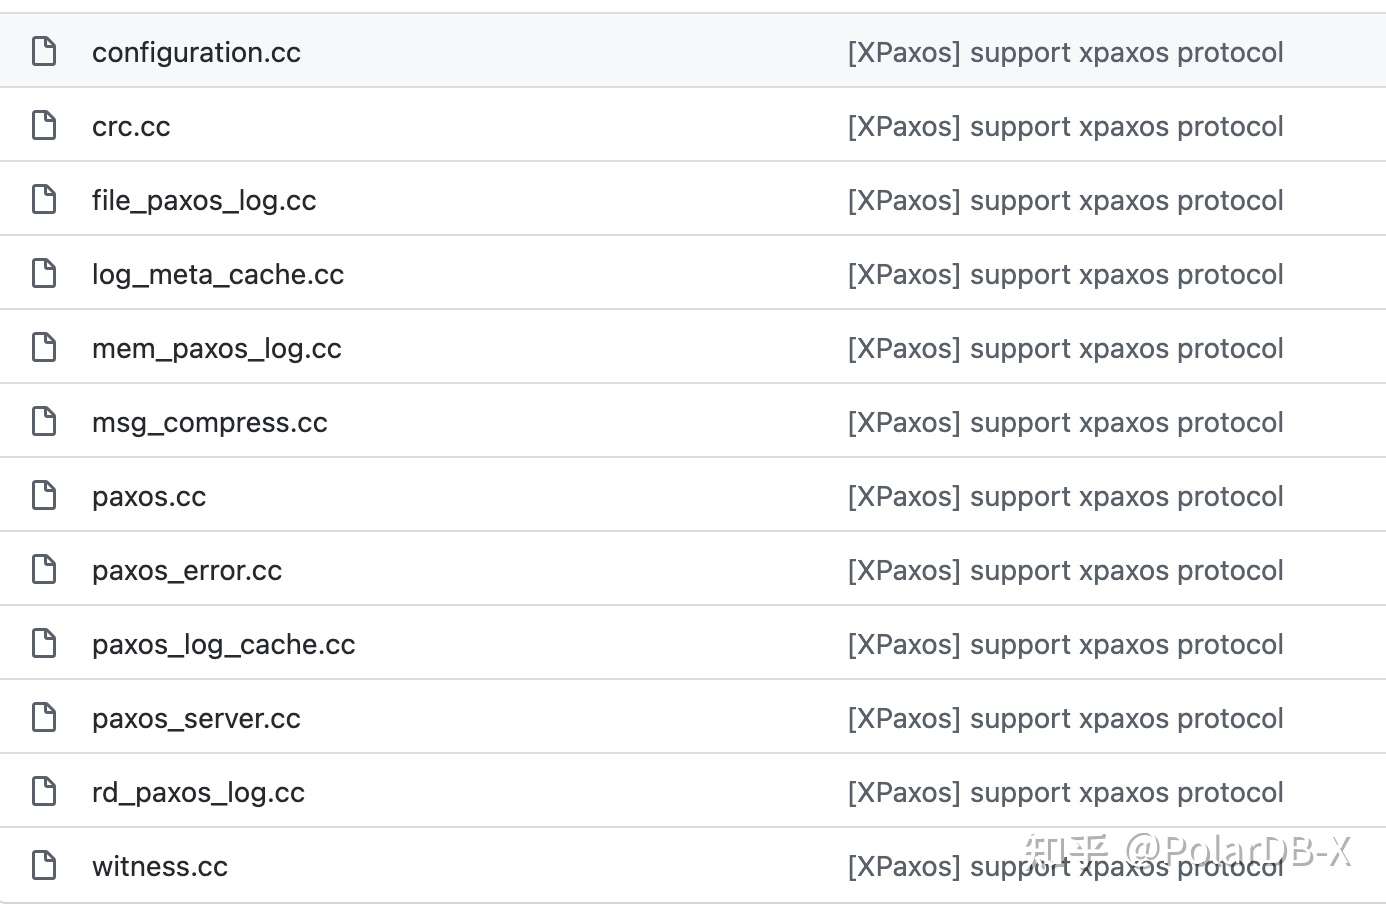Click the file icon next to log_meta_cache.cc
The width and height of the screenshot is (1386, 908).
[44, 273]
